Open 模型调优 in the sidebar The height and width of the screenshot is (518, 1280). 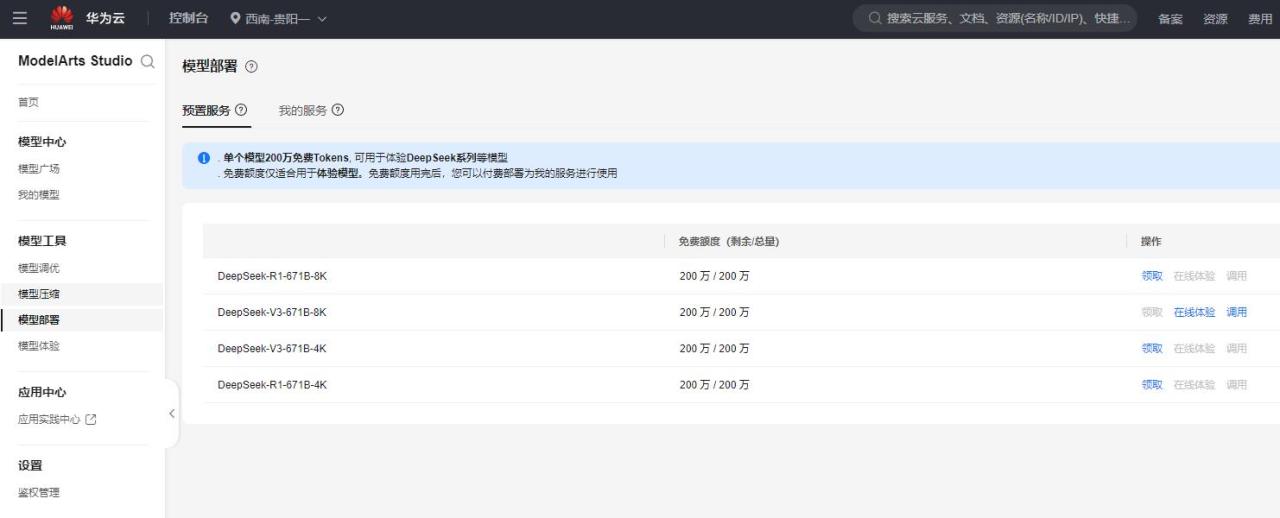39,268
